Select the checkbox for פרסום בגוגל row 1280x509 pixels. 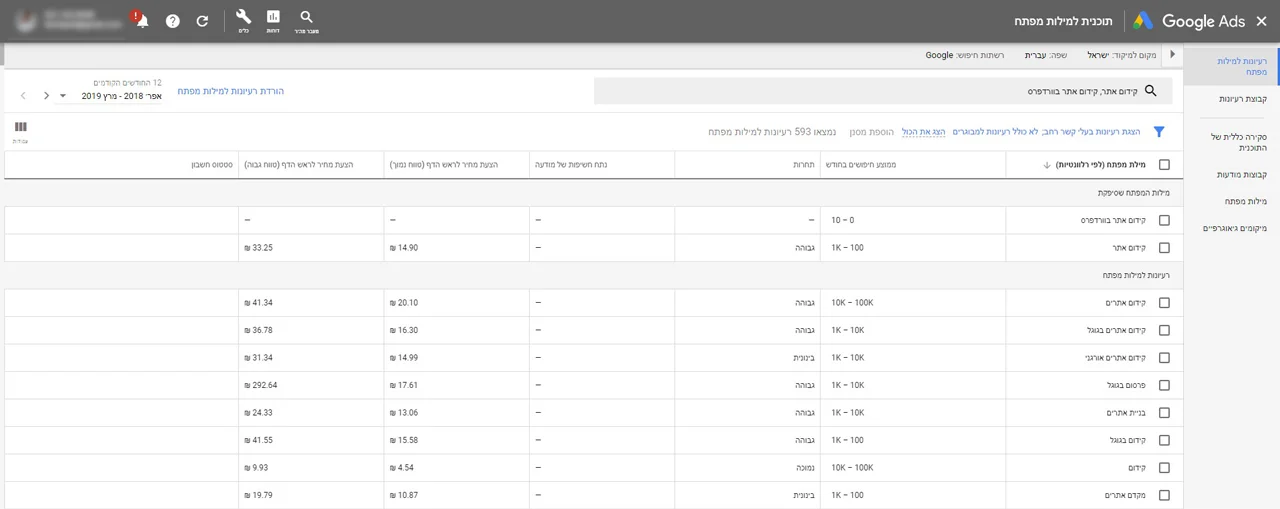(x=1163, y=385)
